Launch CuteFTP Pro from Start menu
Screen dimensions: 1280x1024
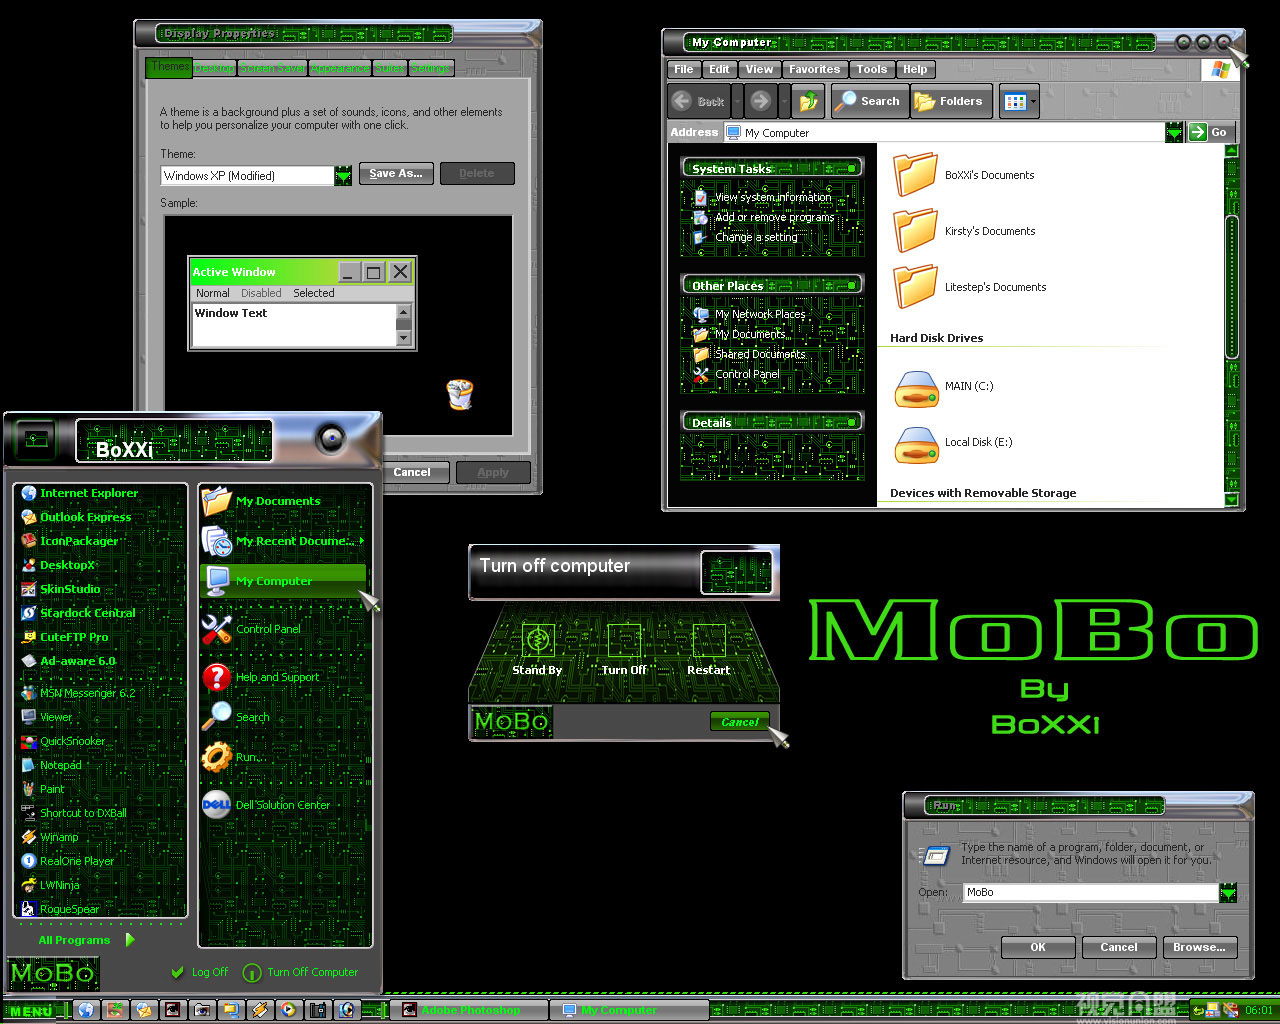(x=65, y=637)
